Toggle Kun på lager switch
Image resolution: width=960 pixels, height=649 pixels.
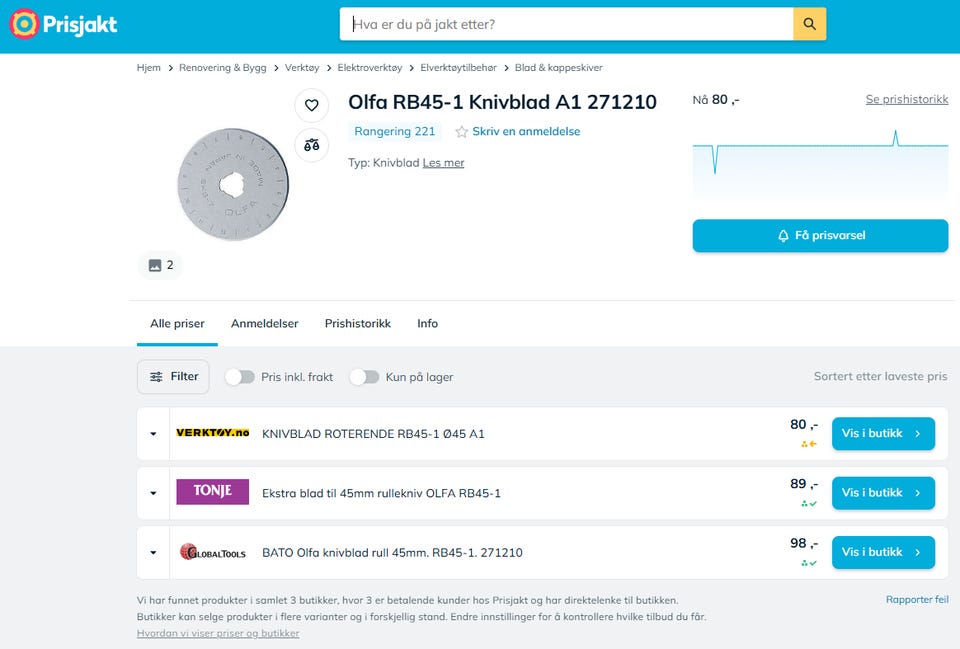(x=364, y=377)
